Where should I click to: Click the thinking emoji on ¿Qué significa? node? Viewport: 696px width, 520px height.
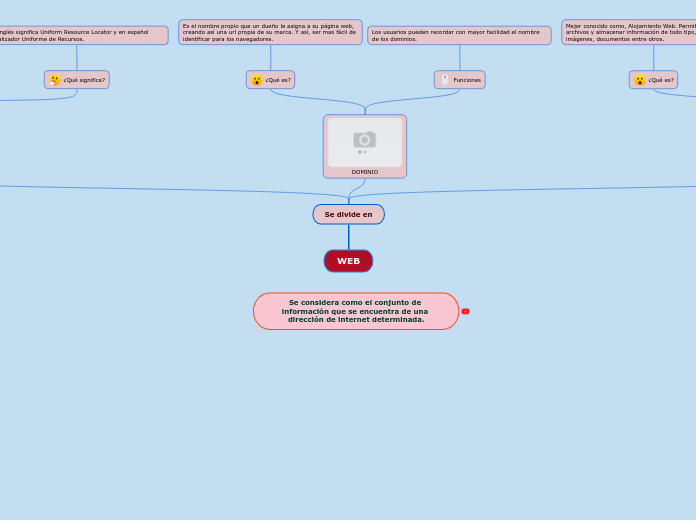55,80
